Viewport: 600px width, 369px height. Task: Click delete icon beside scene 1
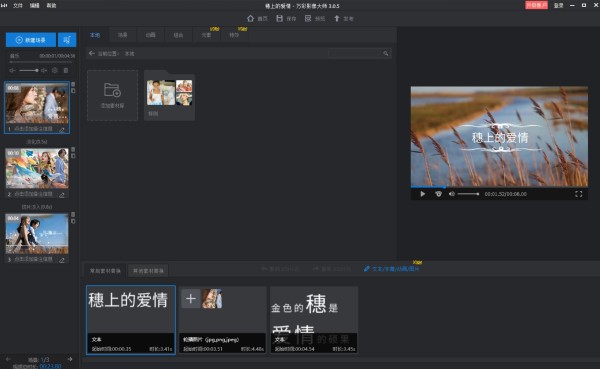pos(73,84)
